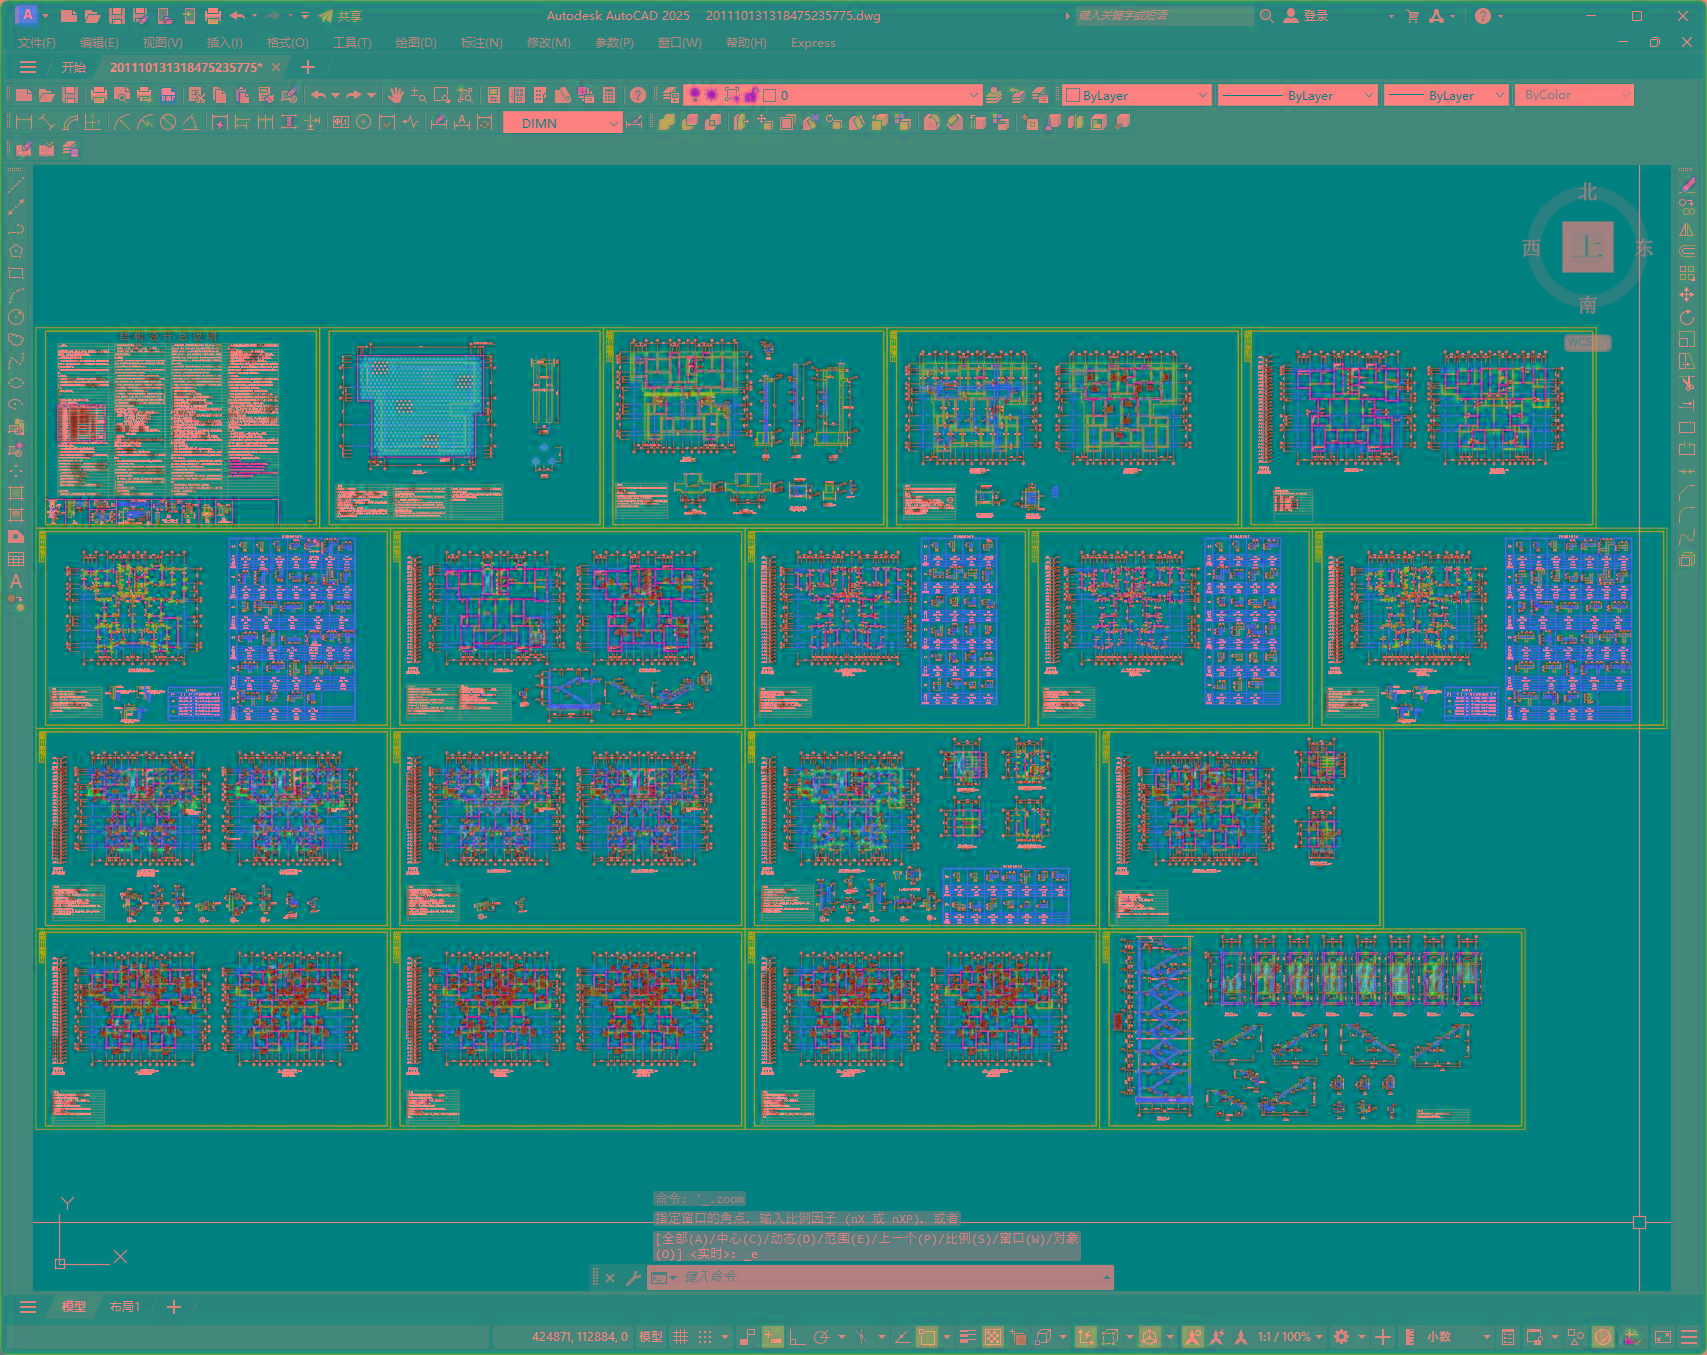The image size is (1707, 1355).
Task: Toggle lineweight display in status bar
Action: point(968,1337)
